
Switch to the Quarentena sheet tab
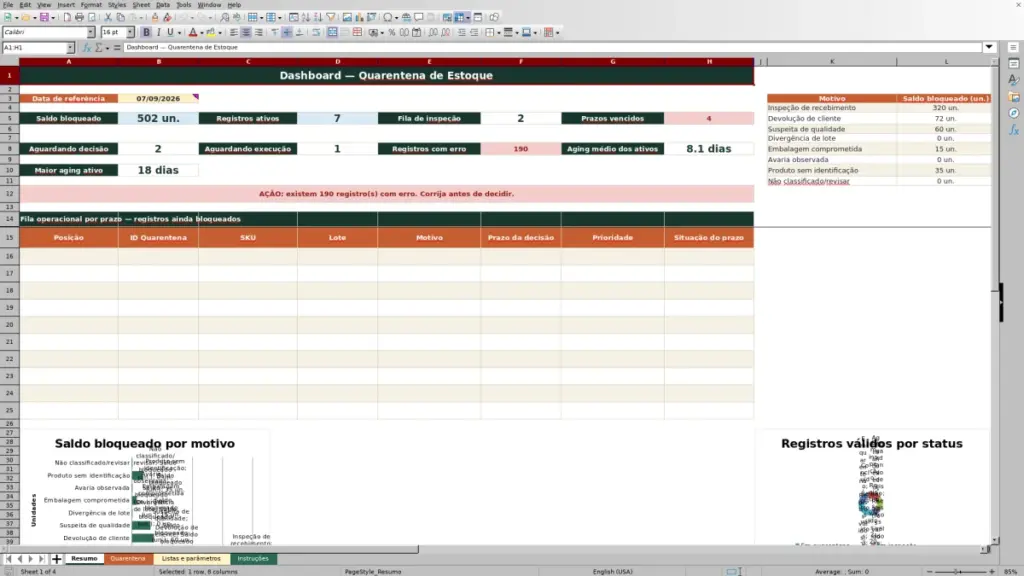point(128,559)
